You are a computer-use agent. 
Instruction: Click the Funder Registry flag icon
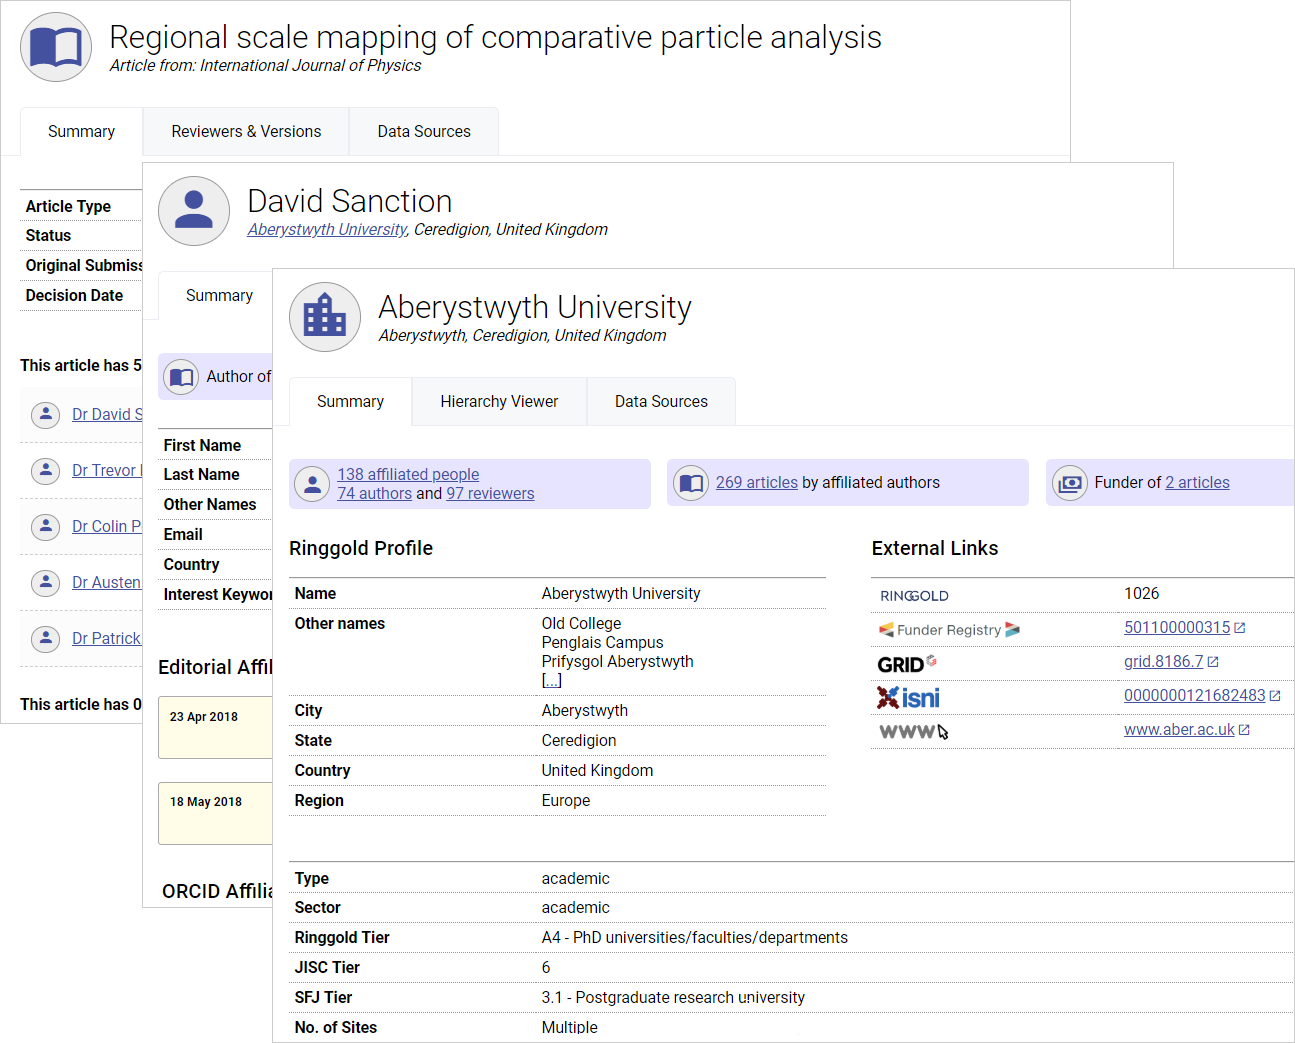point(885,630)
